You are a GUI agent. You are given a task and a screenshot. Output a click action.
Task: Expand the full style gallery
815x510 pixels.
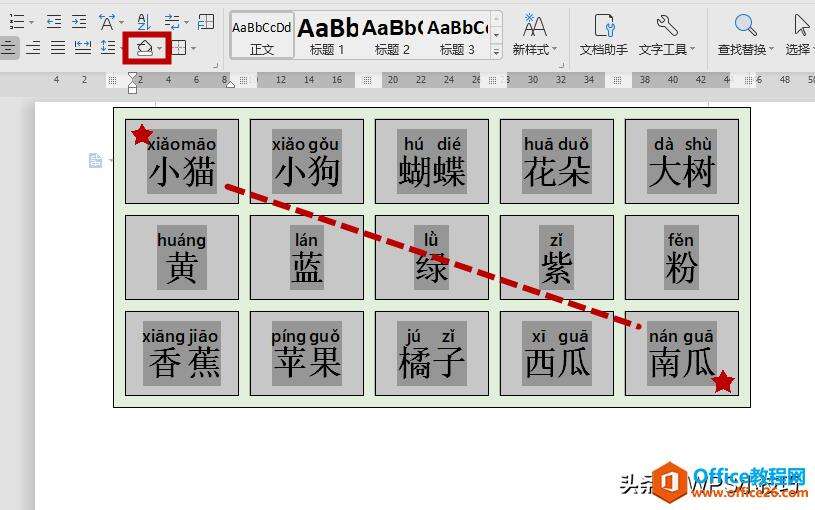tap(496, 51)
